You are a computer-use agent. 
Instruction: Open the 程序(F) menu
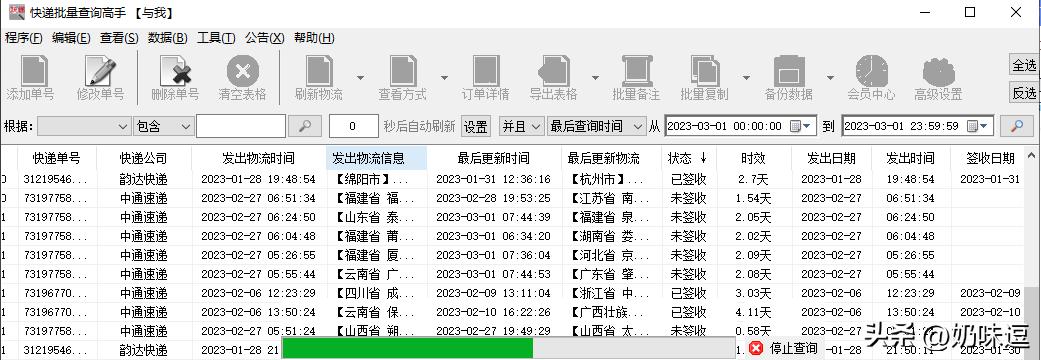coord(24,38)
